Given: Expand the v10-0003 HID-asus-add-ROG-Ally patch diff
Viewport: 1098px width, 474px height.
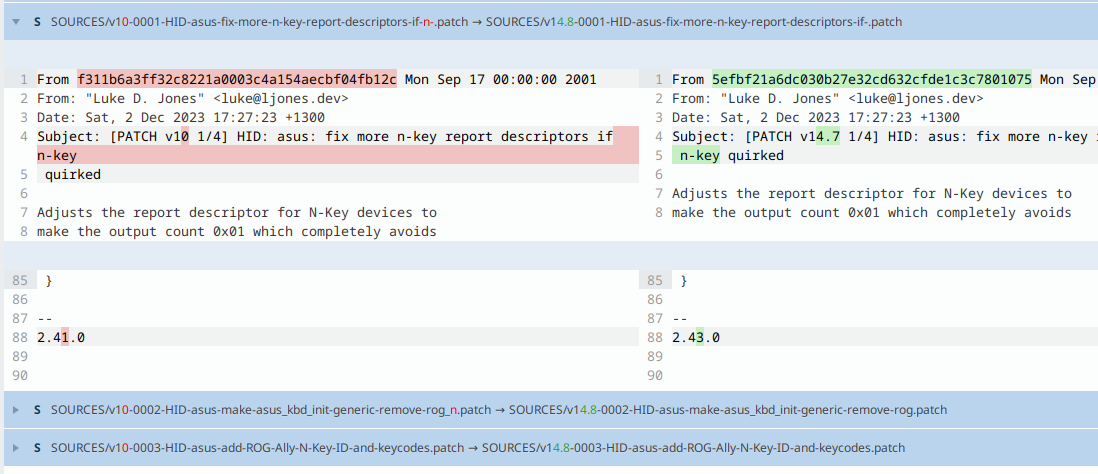Looking at the screenshot, I should [15, 447].
